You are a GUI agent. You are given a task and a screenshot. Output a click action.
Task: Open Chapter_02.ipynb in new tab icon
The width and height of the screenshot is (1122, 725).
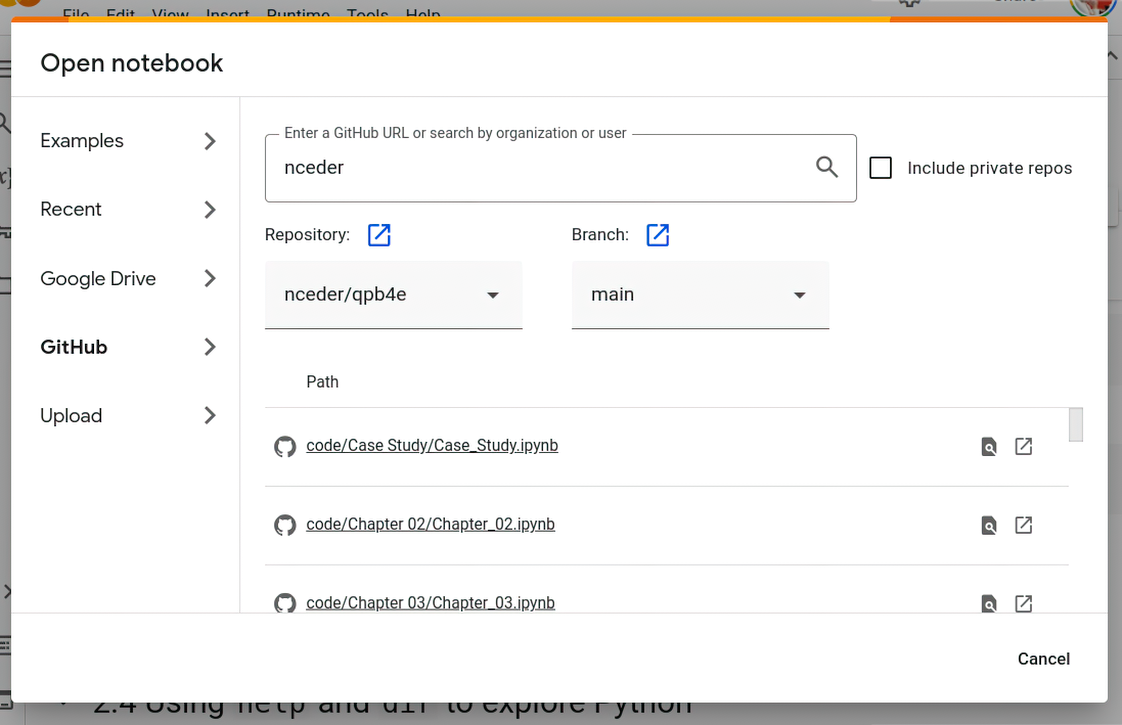[1023, 525]
